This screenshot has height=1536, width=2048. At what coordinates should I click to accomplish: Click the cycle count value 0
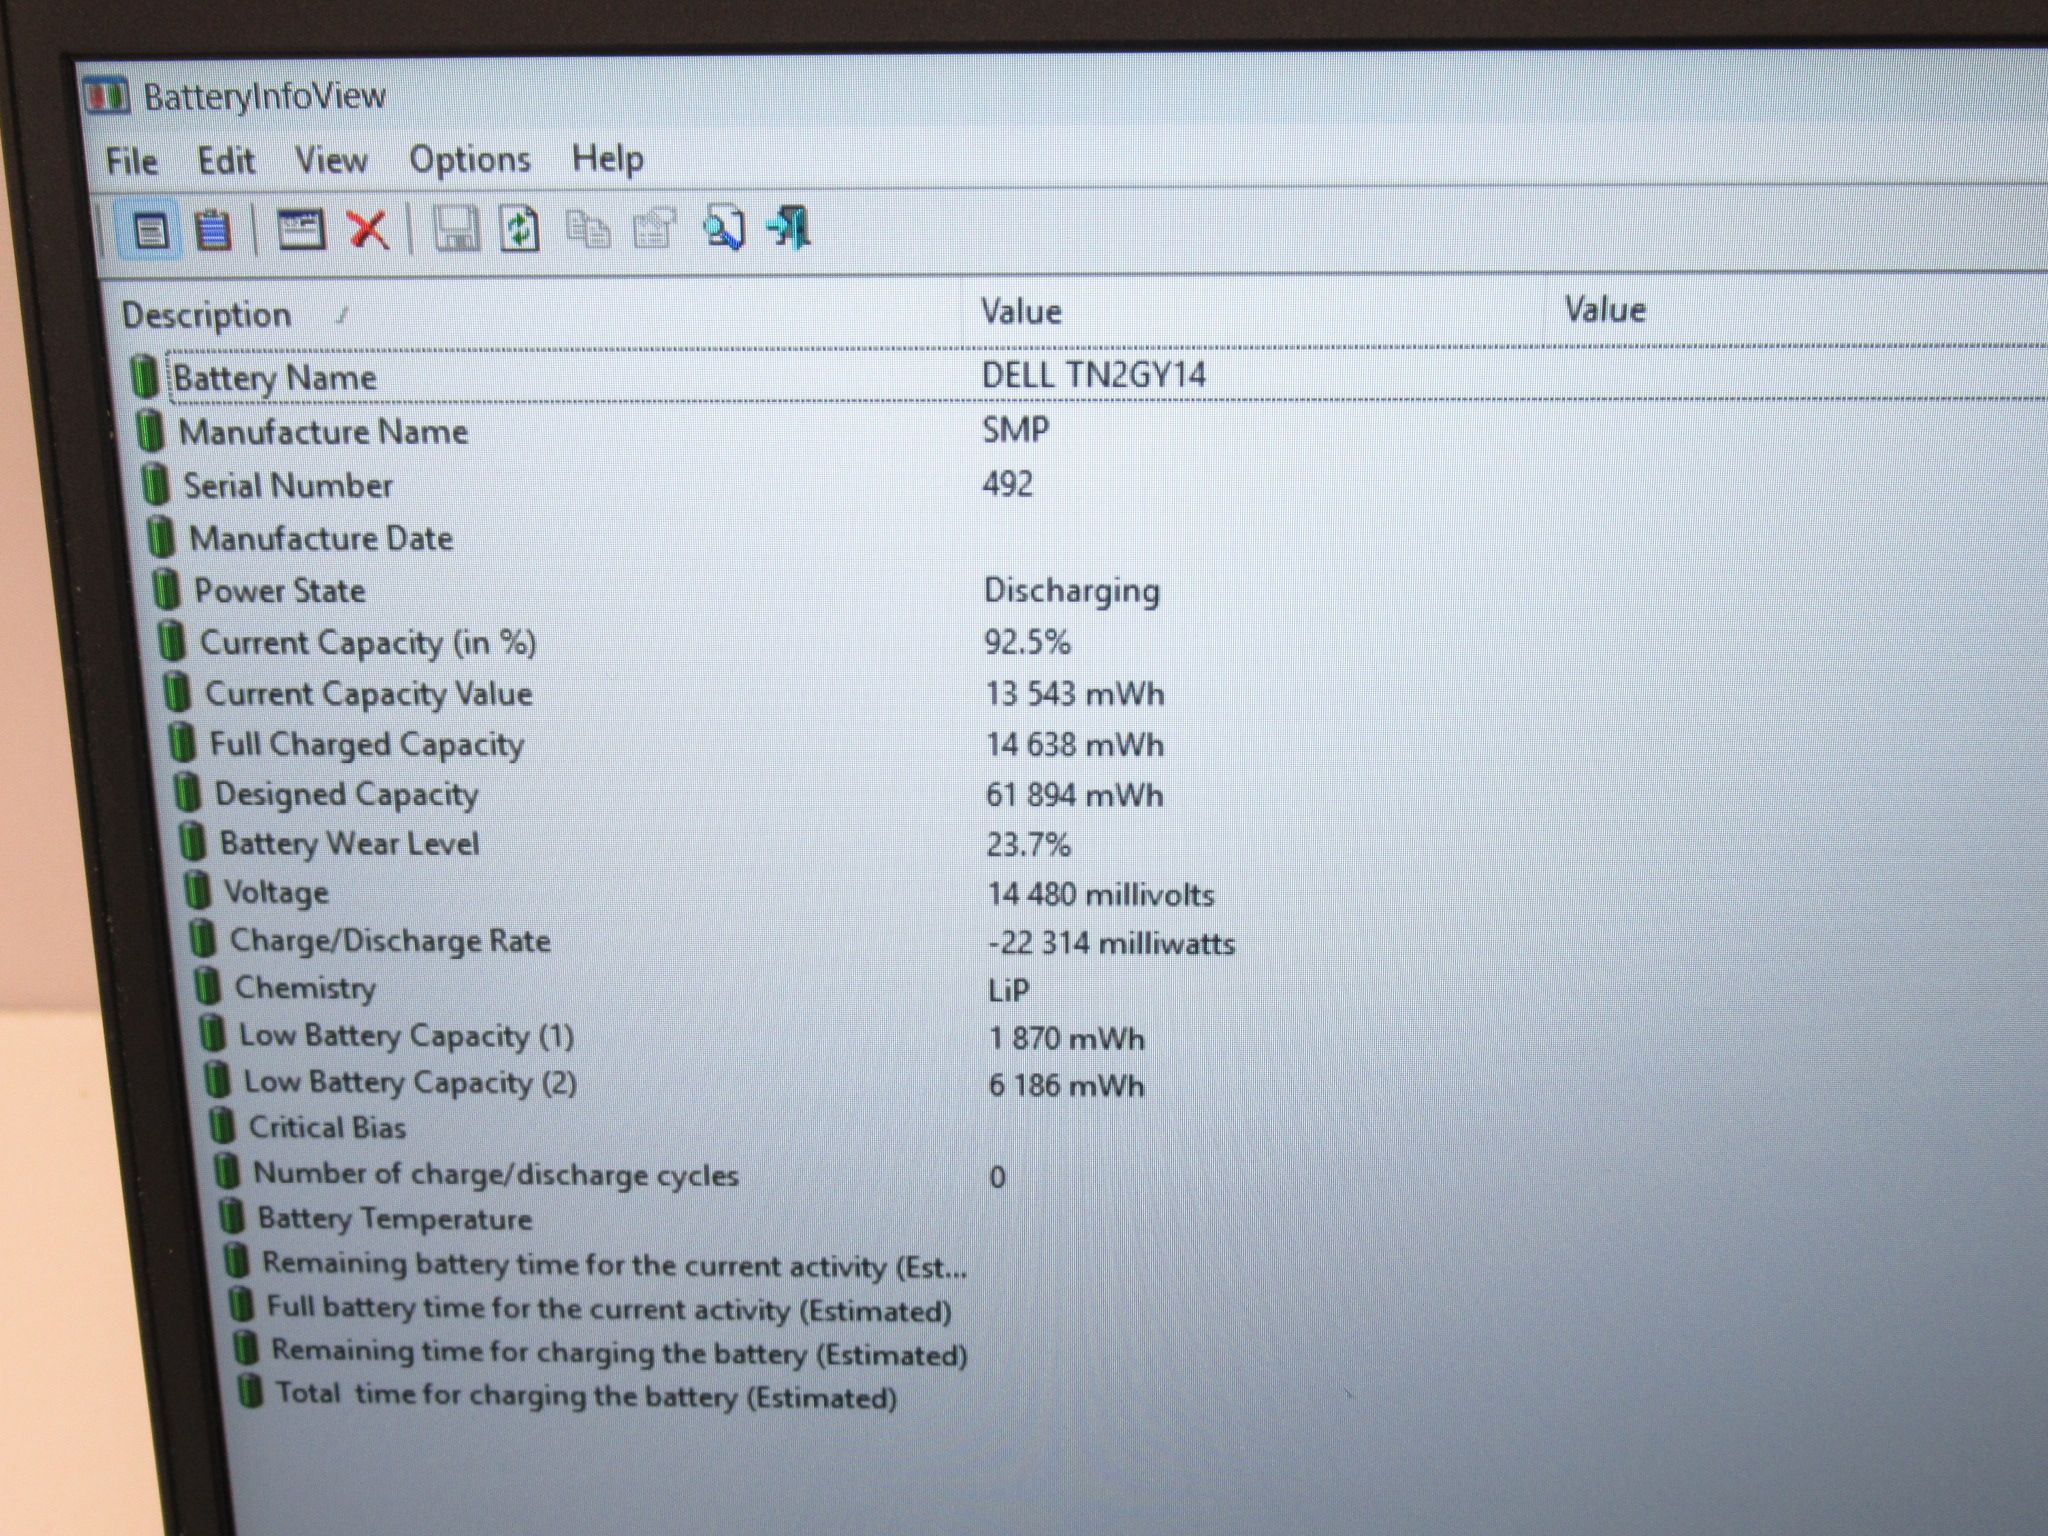[x=997, y=1177]
